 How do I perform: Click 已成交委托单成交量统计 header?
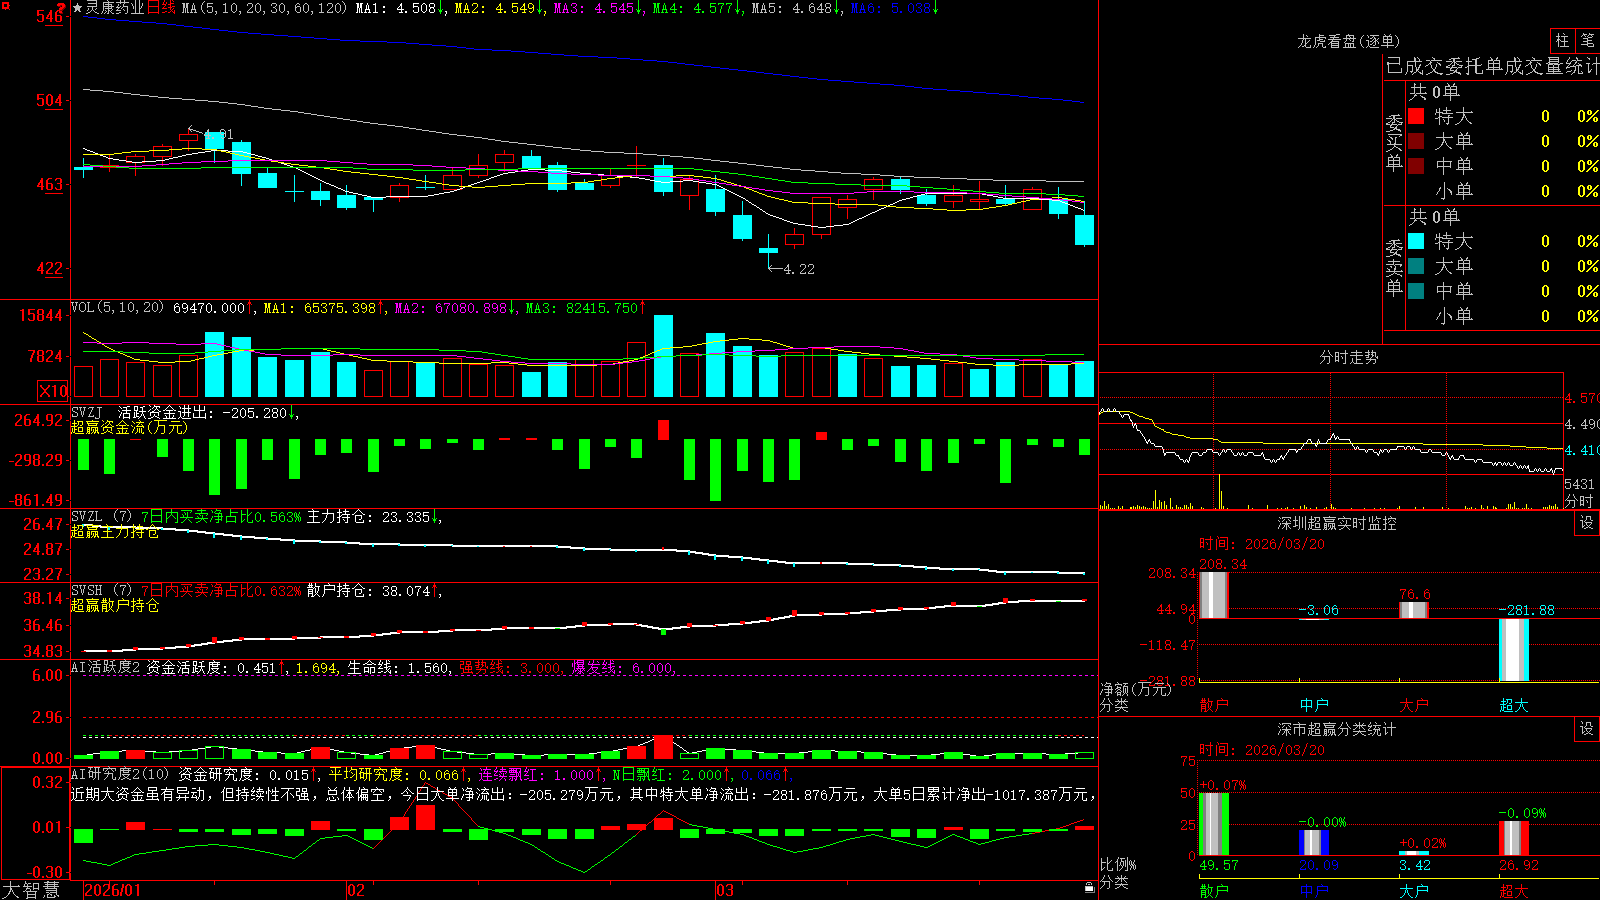1492,66
